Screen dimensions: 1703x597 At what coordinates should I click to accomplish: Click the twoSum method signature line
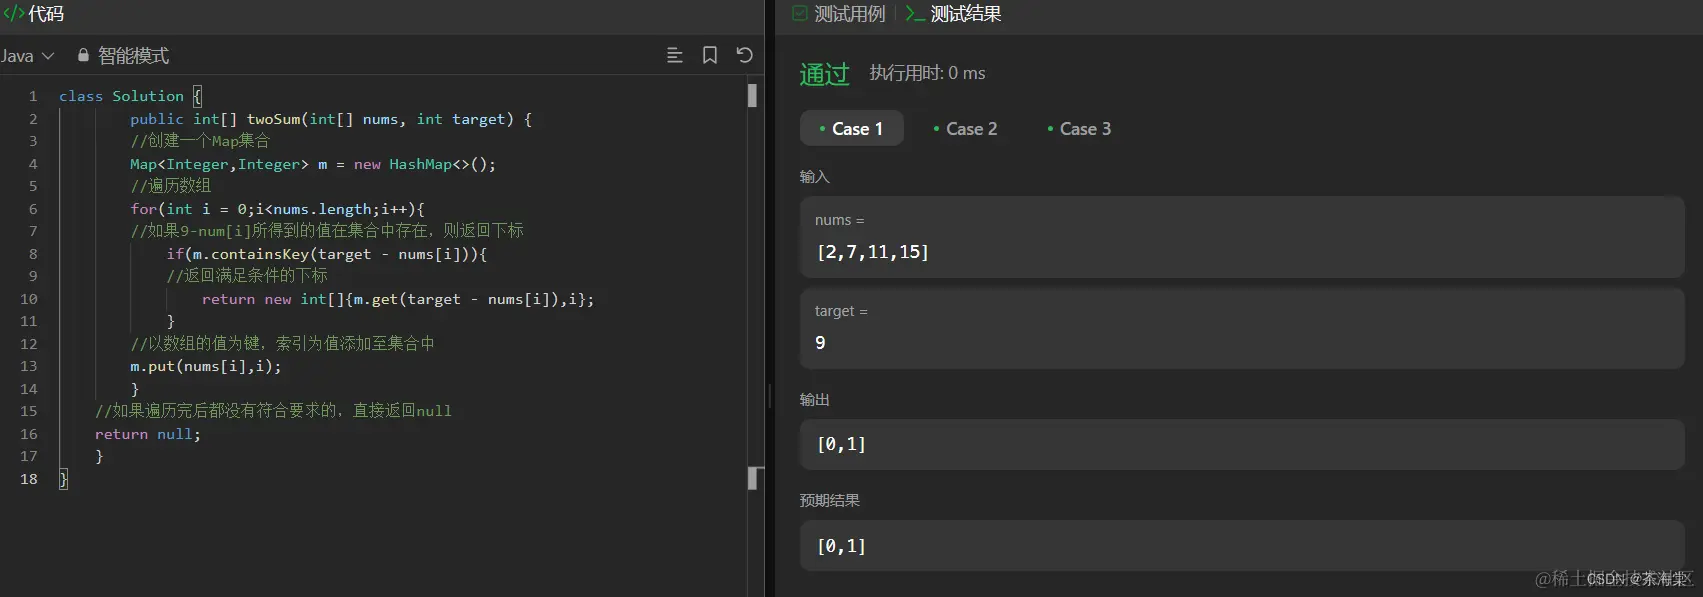[x=331, y=119]
